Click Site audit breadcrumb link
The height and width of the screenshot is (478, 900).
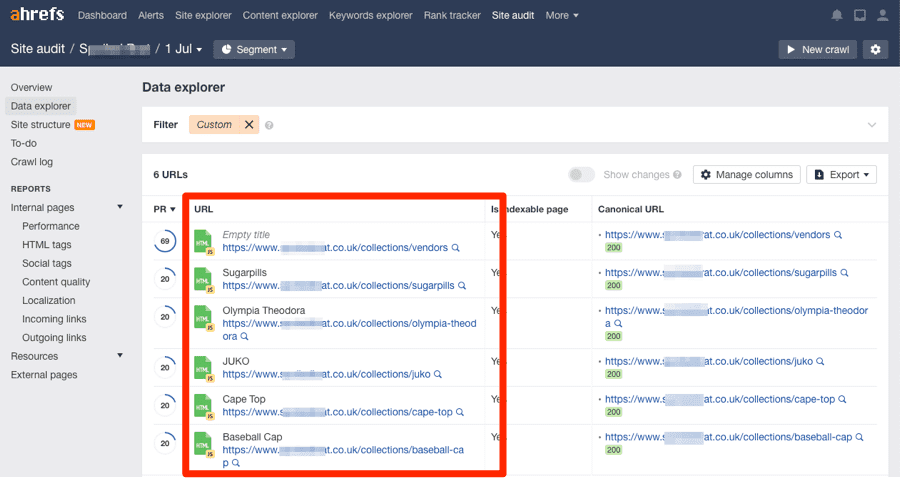[x=37, y=49]
